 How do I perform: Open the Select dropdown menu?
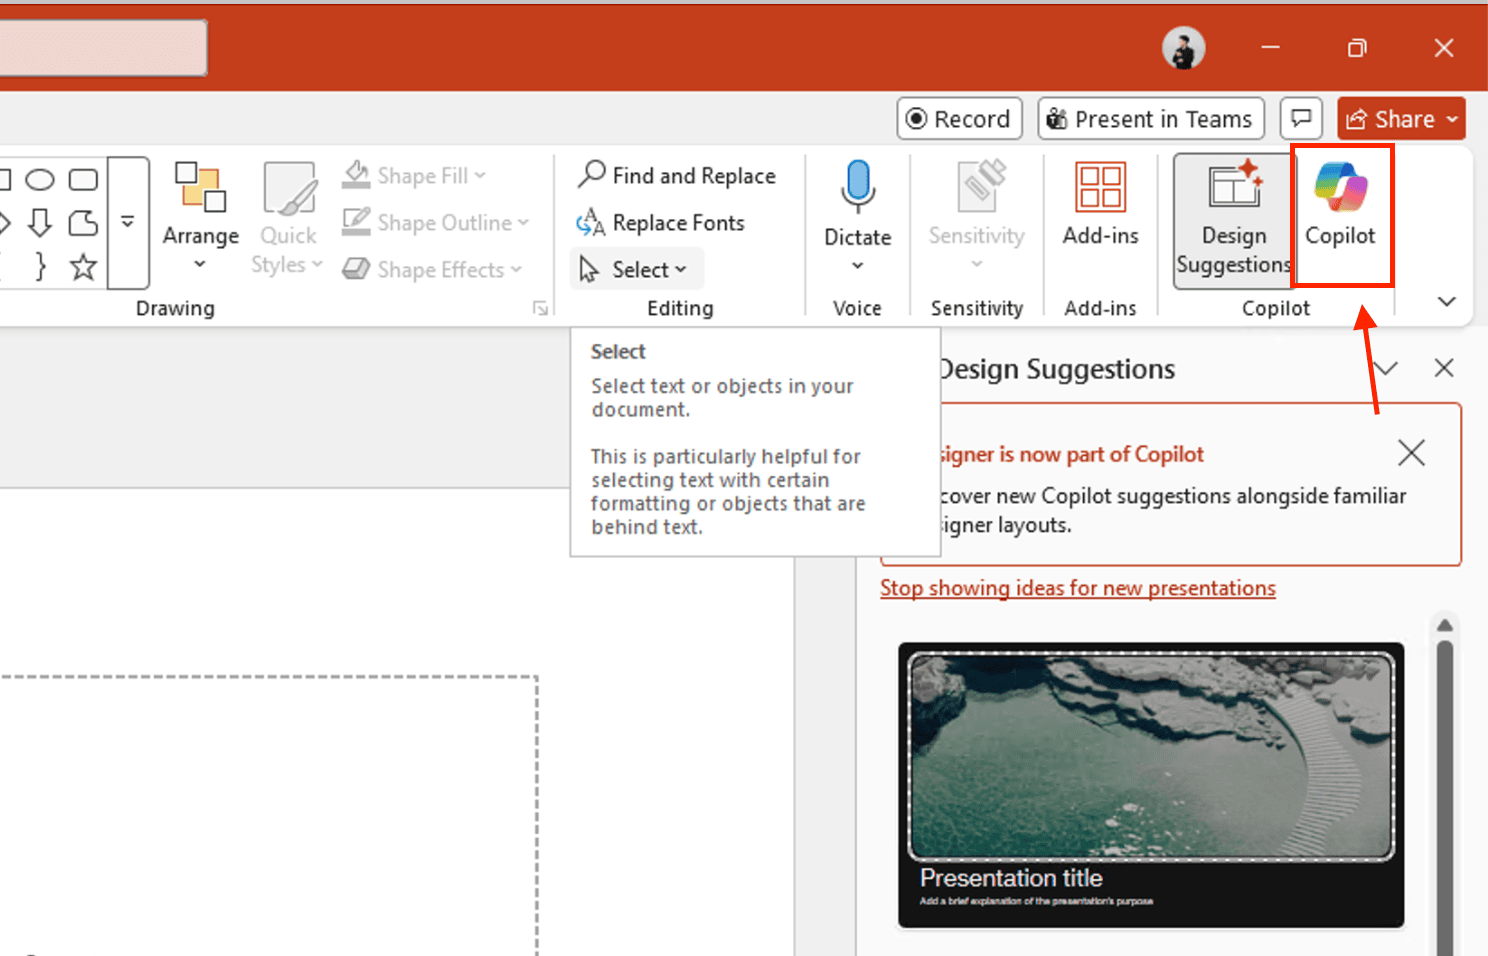(x=636, y=268)
